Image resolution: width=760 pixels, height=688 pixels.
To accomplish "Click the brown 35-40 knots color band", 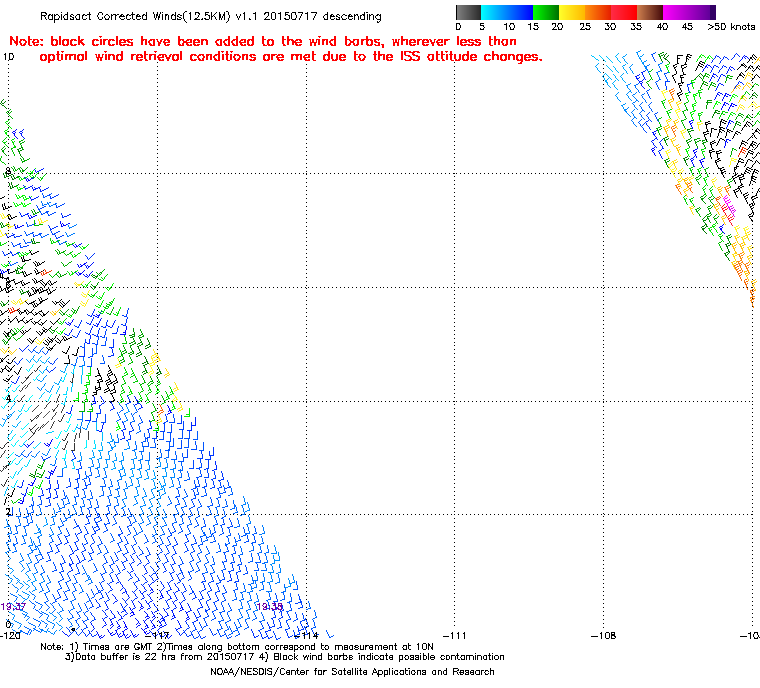I will click(x=650, y=12).
